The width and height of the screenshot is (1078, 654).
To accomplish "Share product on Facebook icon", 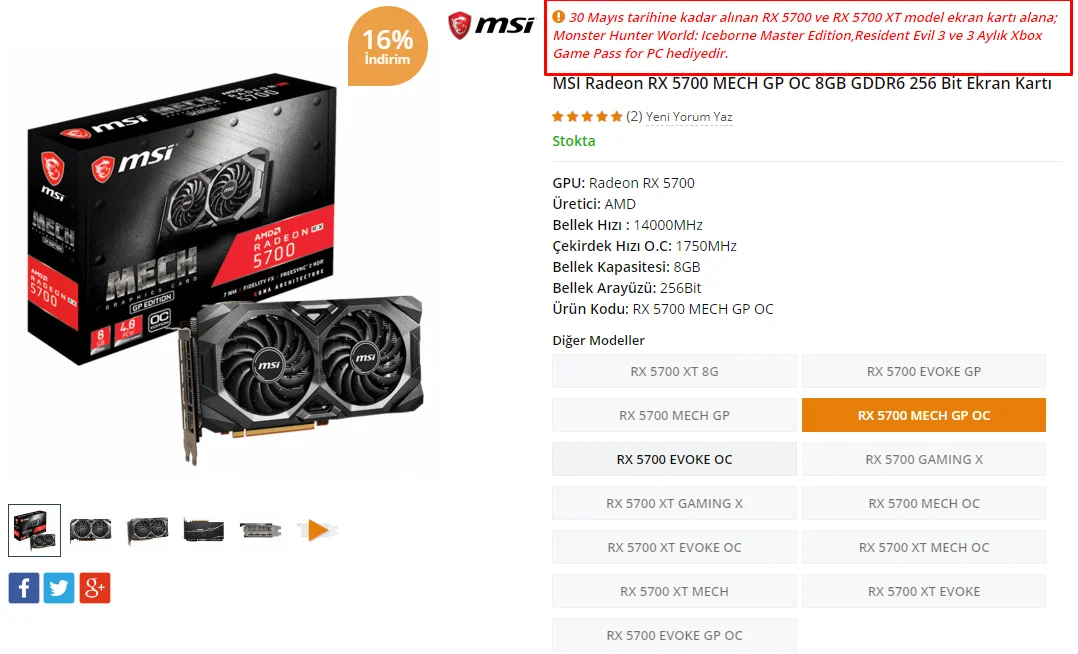I will [24, 588].
